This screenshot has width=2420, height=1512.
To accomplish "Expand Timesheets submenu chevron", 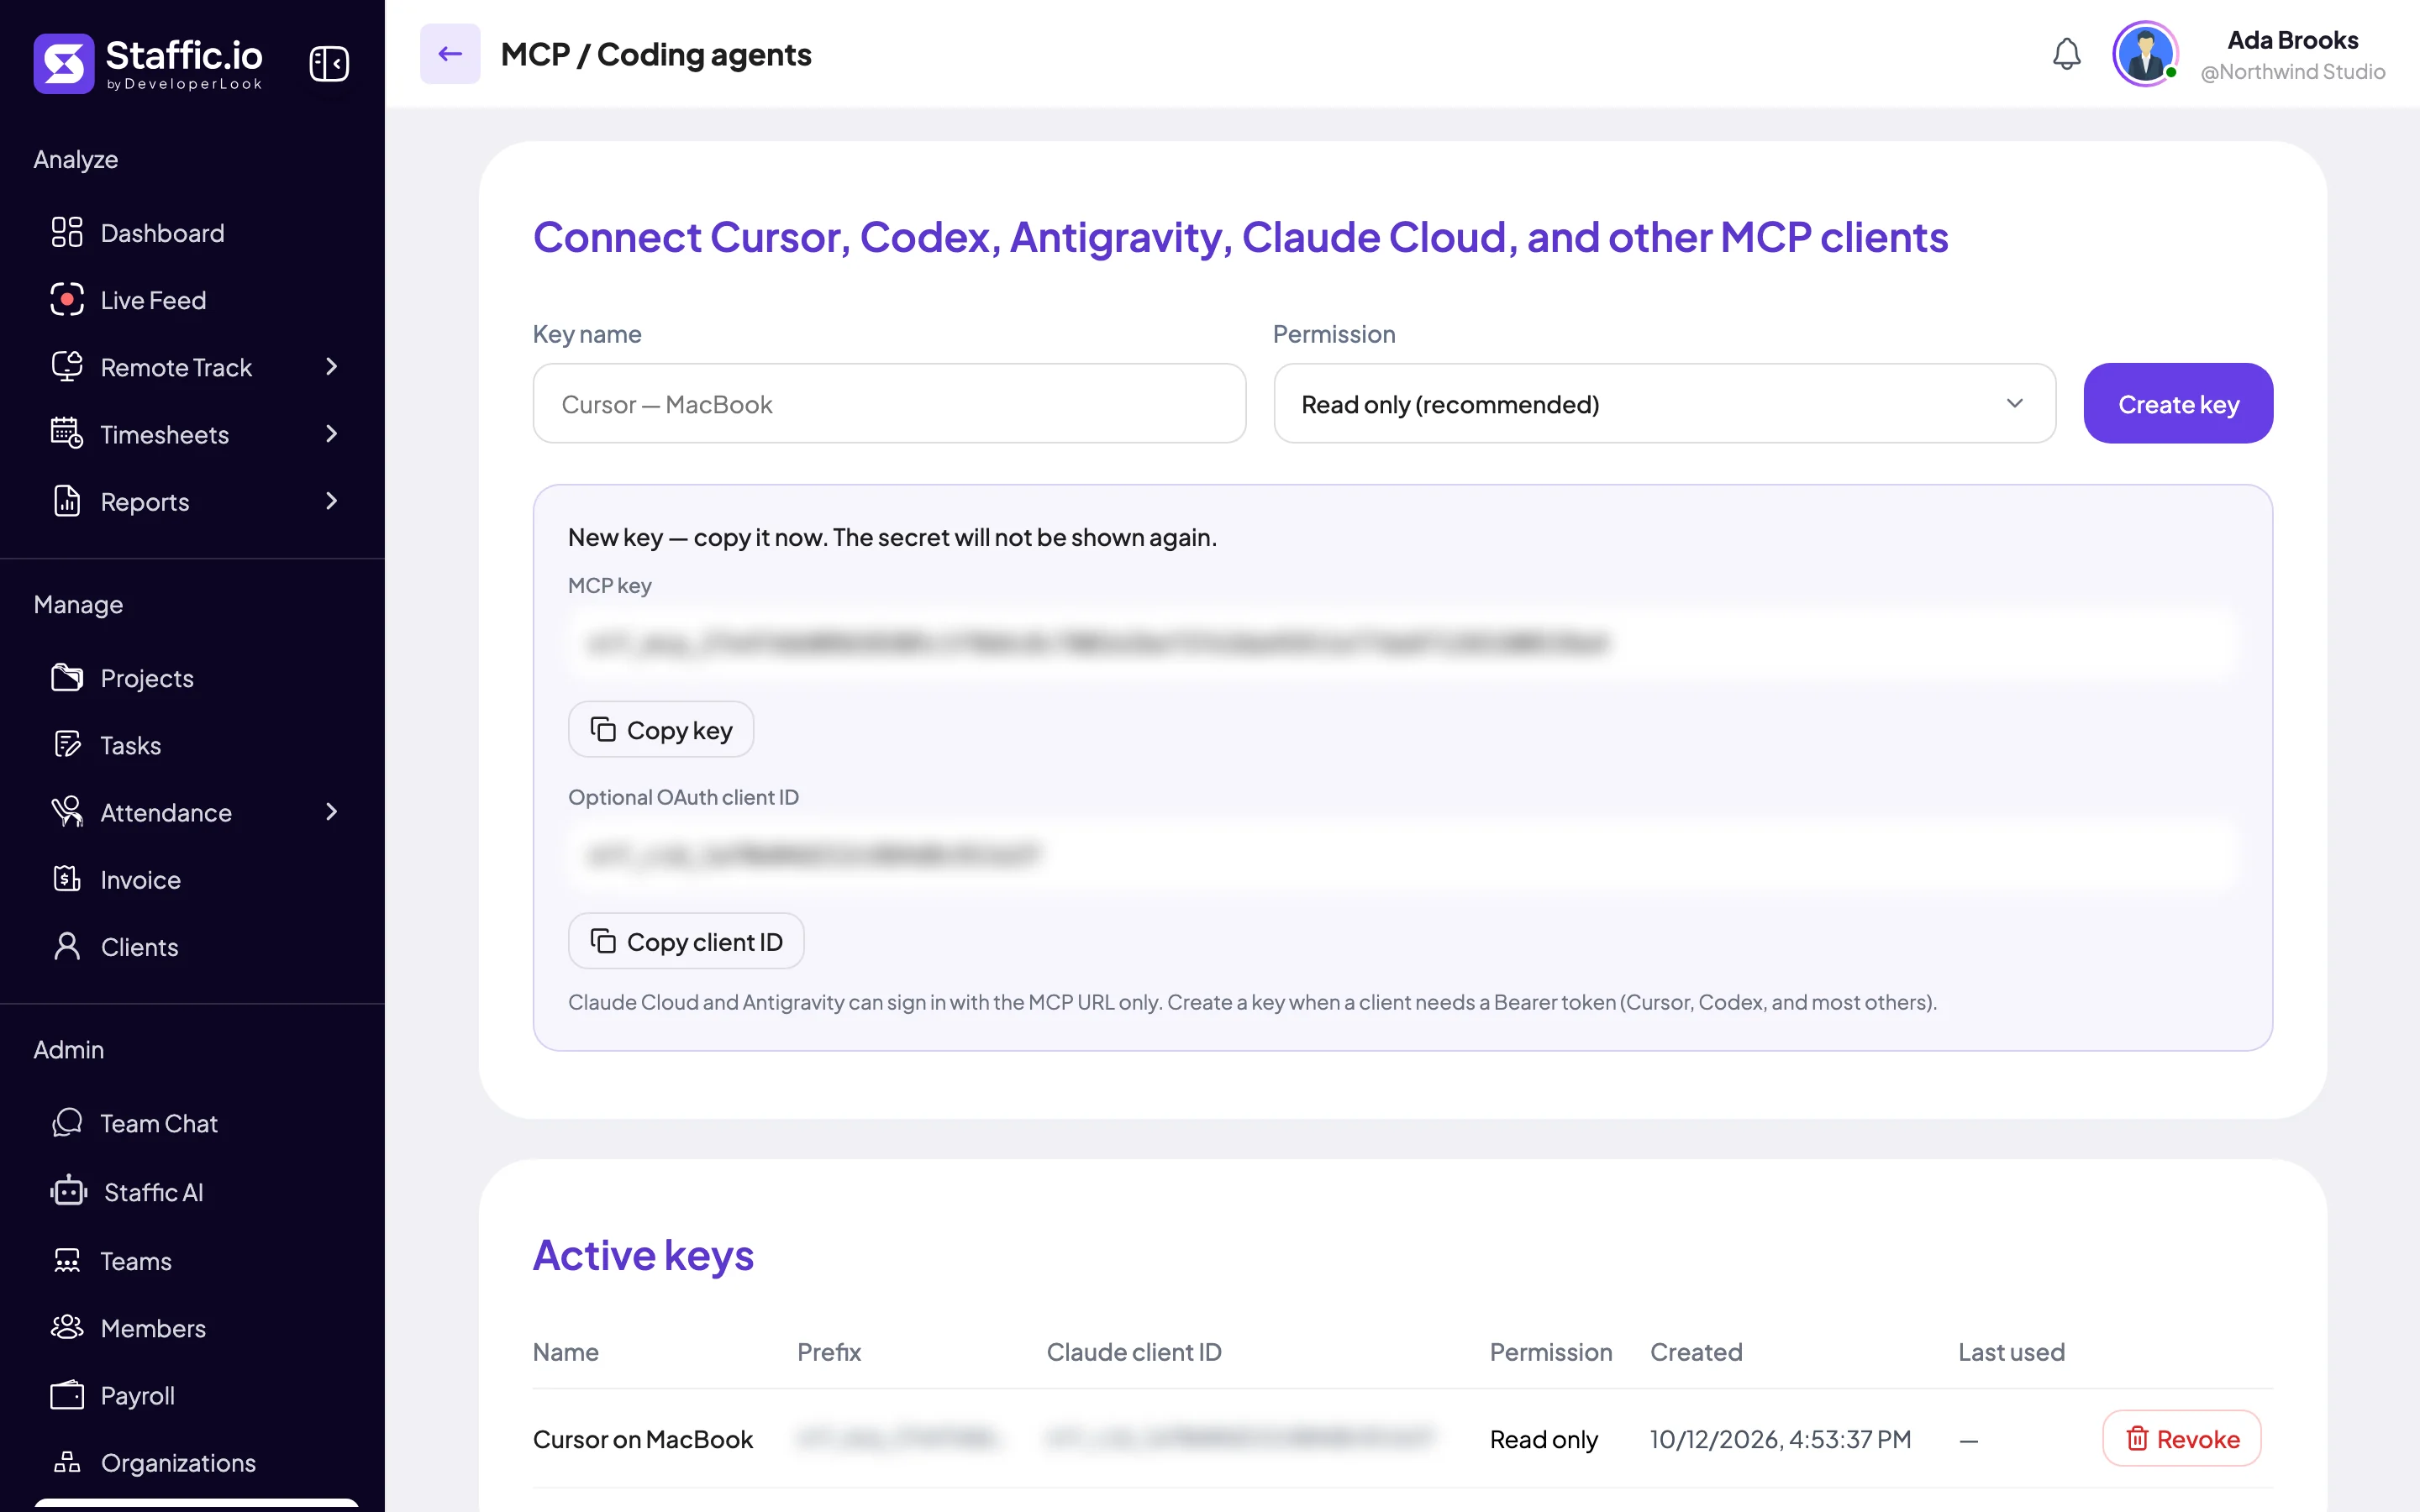I will pyautogui.click(x=332, y=434).
